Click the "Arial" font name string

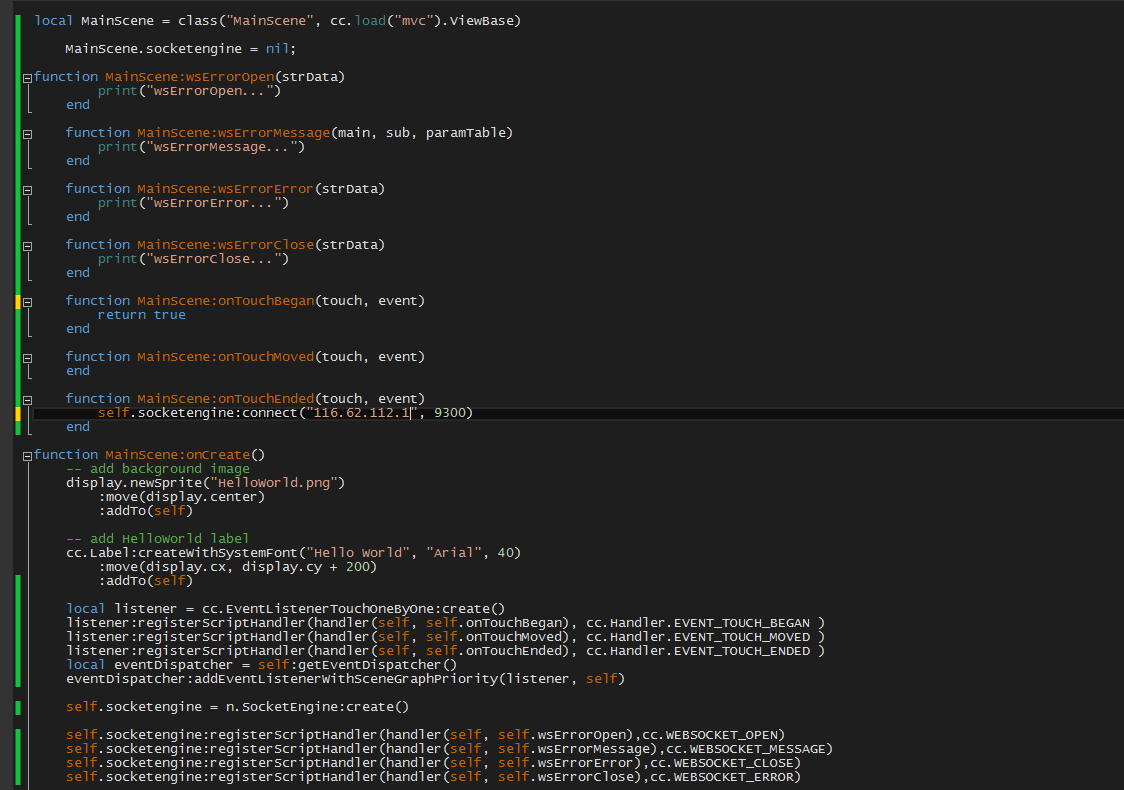tap(452, 553)
